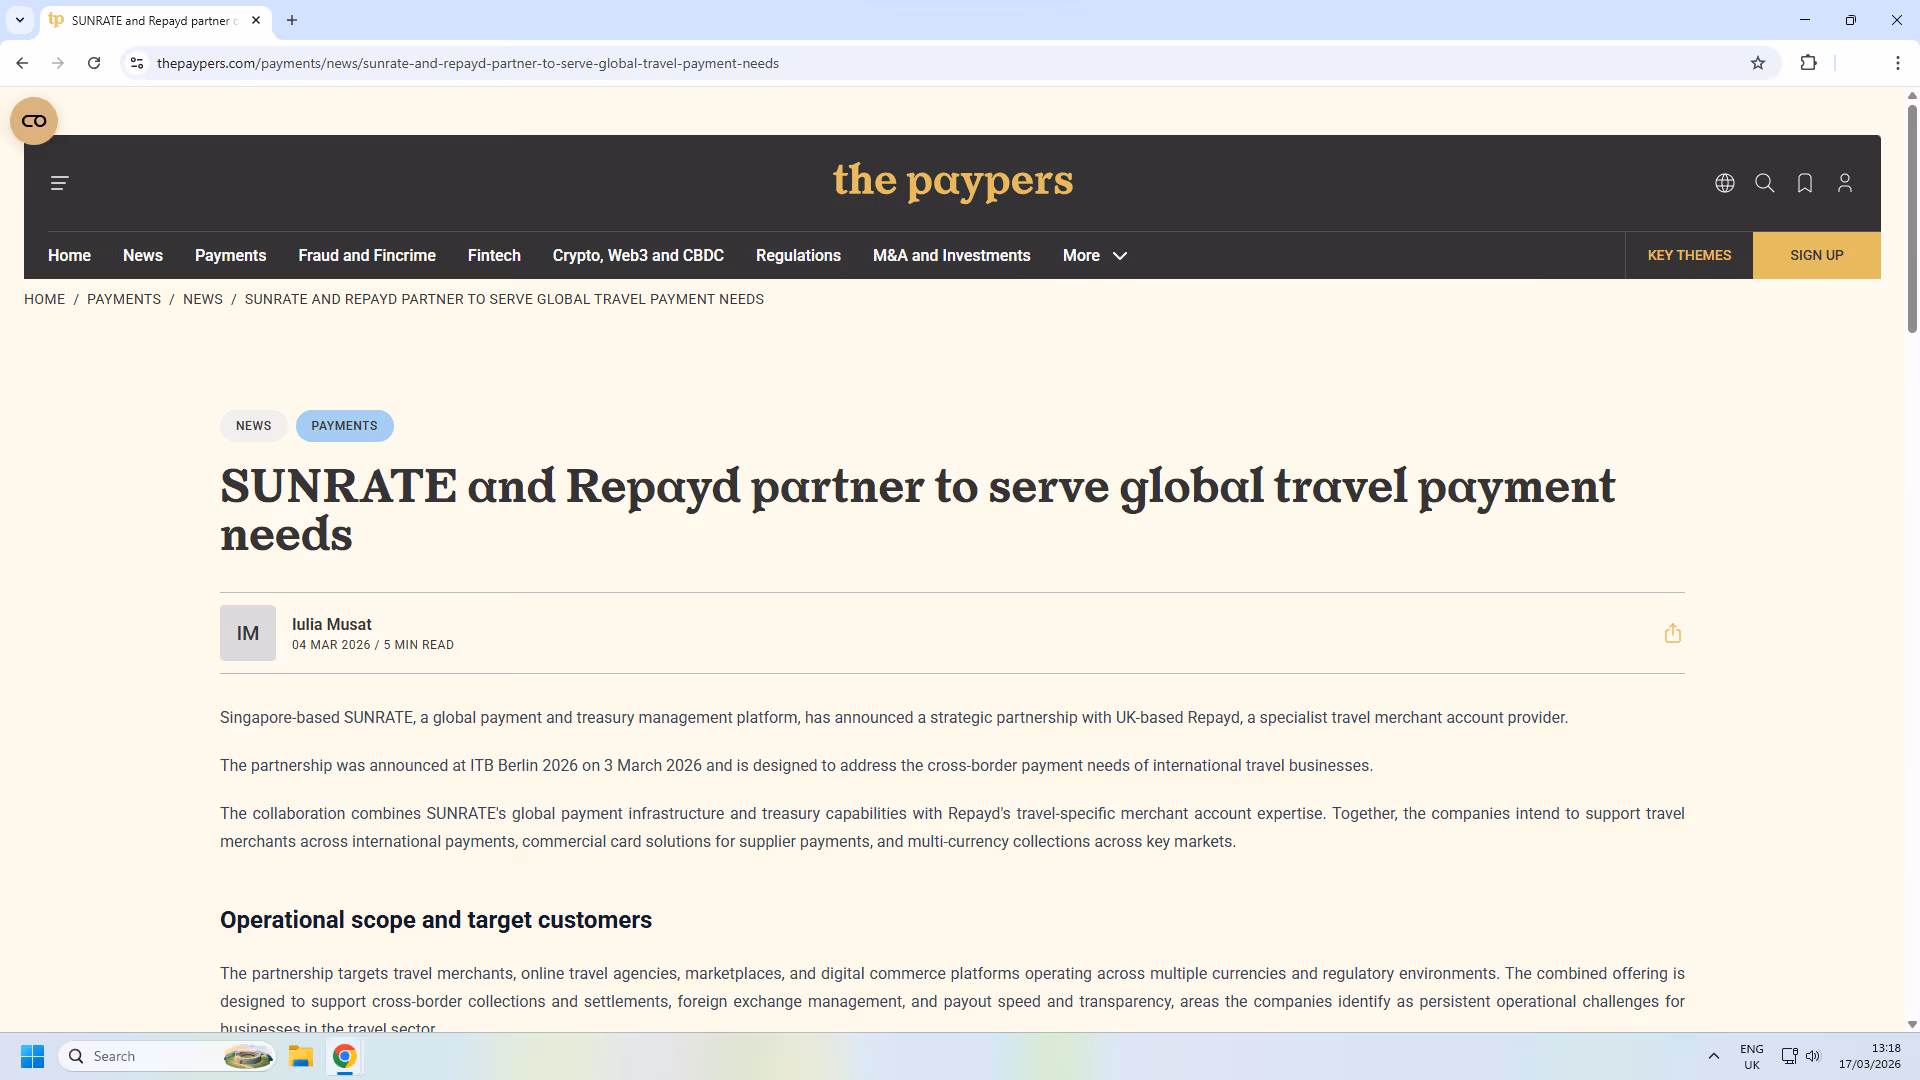Click the IM author avatar
The image size is (1920, 1080).
pyautogui.click(x=248, y=633)
